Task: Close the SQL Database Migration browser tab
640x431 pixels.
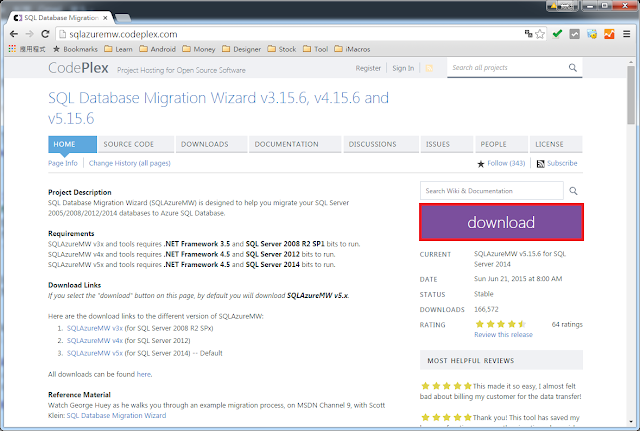Action: click(105, 18)
